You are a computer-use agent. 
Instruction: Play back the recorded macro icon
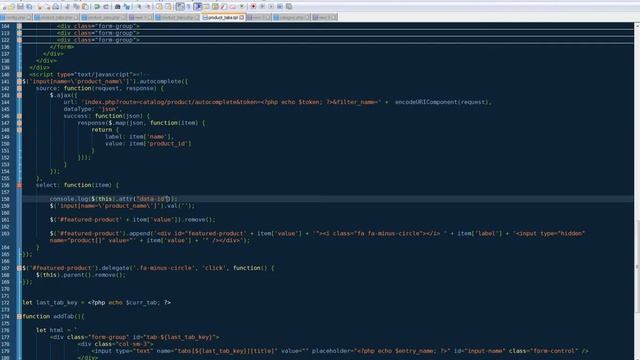click(x=271, y=7)
